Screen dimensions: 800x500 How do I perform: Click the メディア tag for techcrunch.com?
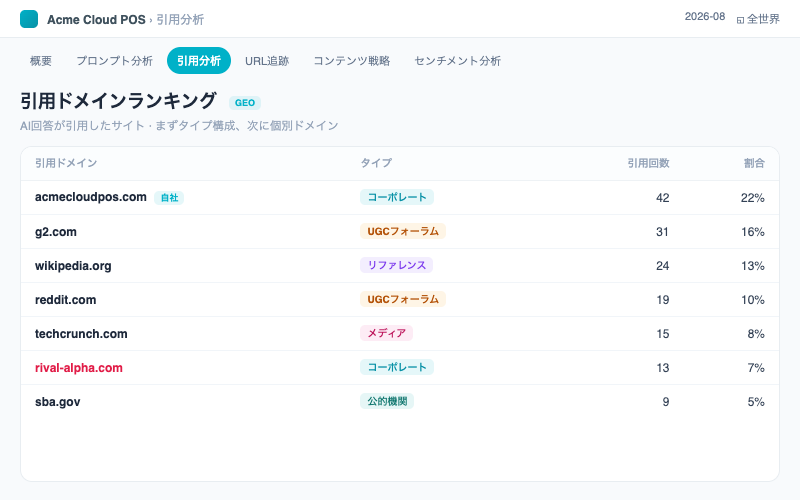pos(386,333)
